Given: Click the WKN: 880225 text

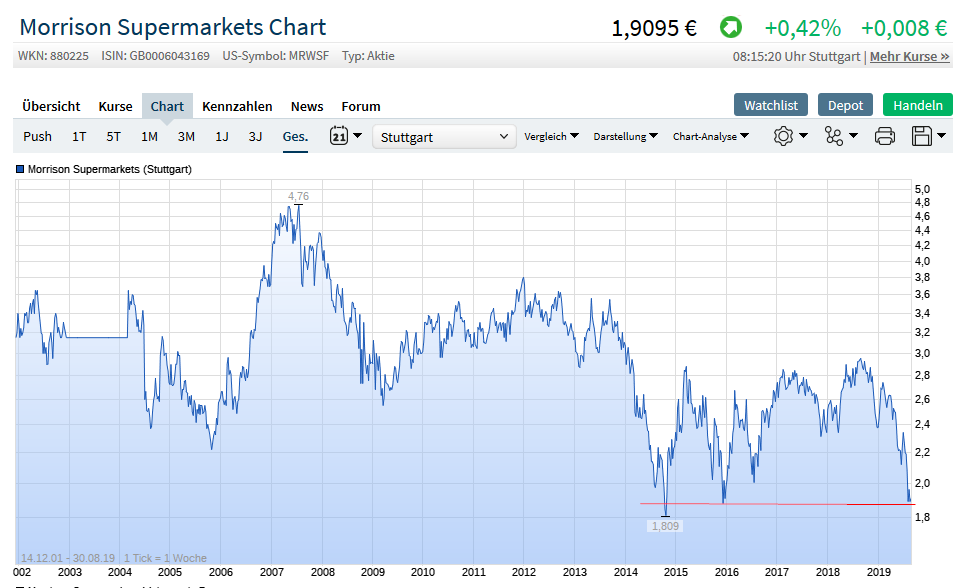Looking at the screenshot, I should [x=53, y=56].
